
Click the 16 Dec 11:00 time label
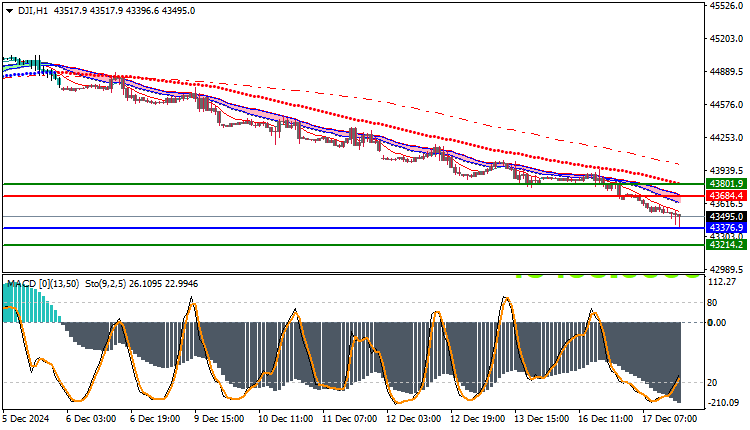606,419
